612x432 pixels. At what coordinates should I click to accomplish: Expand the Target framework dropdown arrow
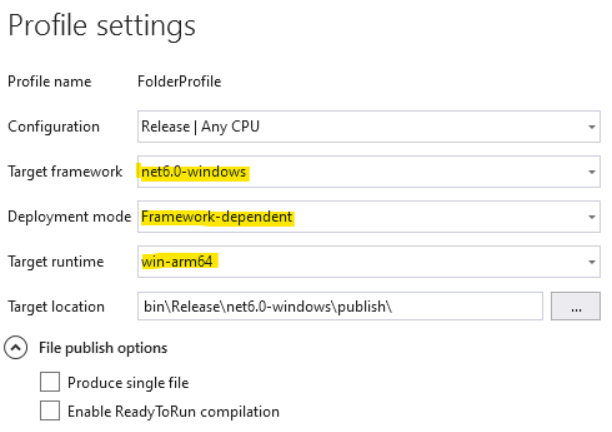pyautogui.click(x=592, y=172)
